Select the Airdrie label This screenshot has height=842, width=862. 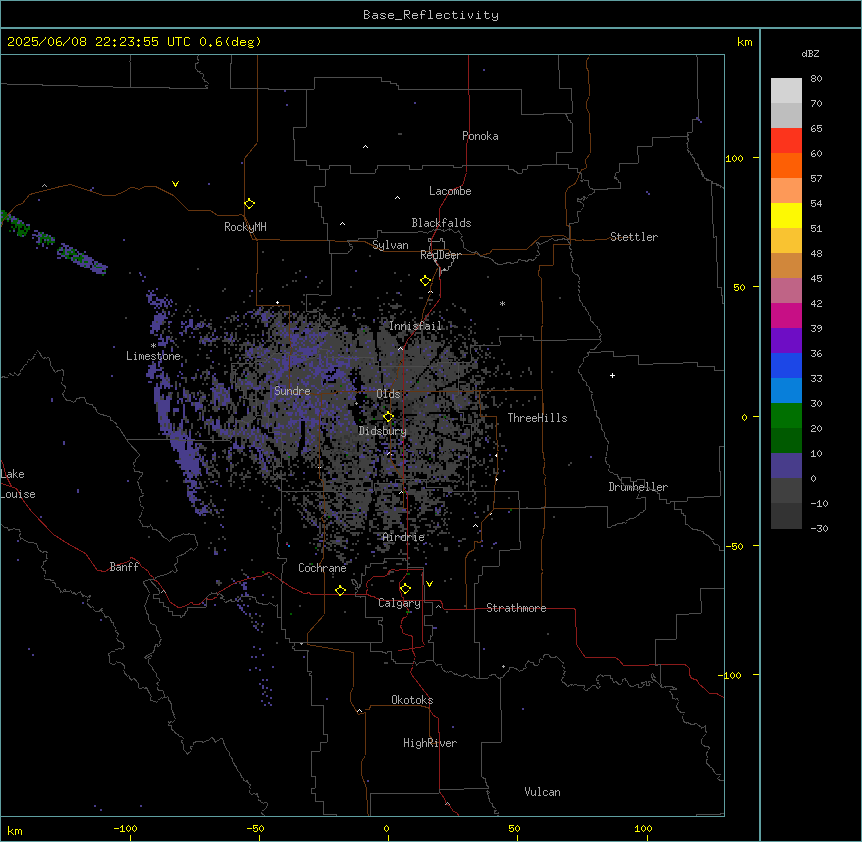tap(404, 537)
